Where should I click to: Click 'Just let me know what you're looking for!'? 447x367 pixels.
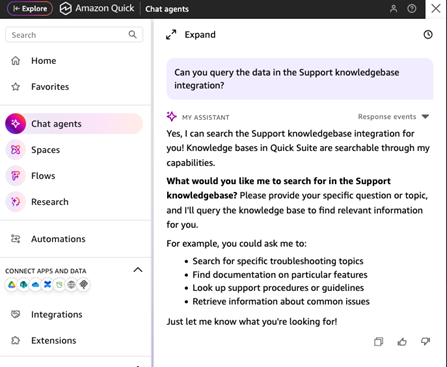tap(252, 322)
